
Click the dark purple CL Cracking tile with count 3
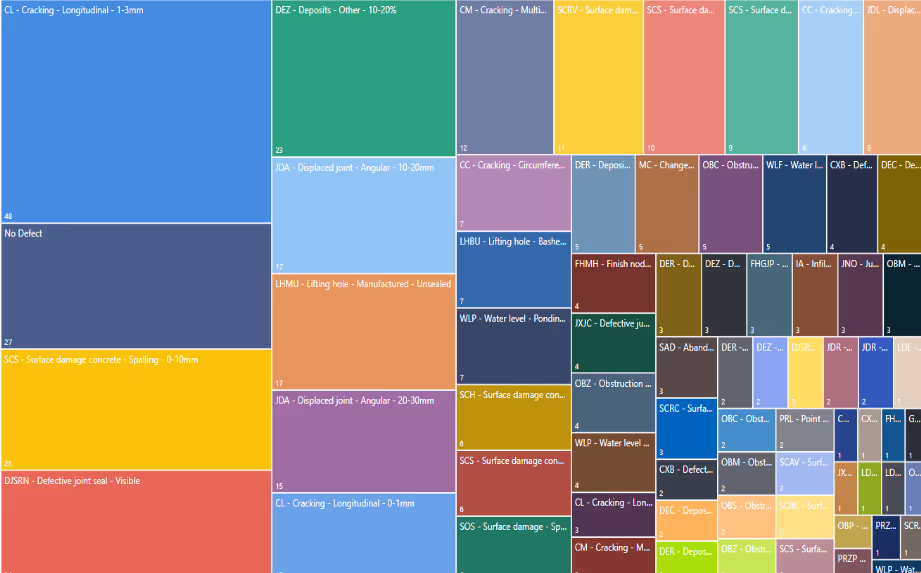(613, 514)
